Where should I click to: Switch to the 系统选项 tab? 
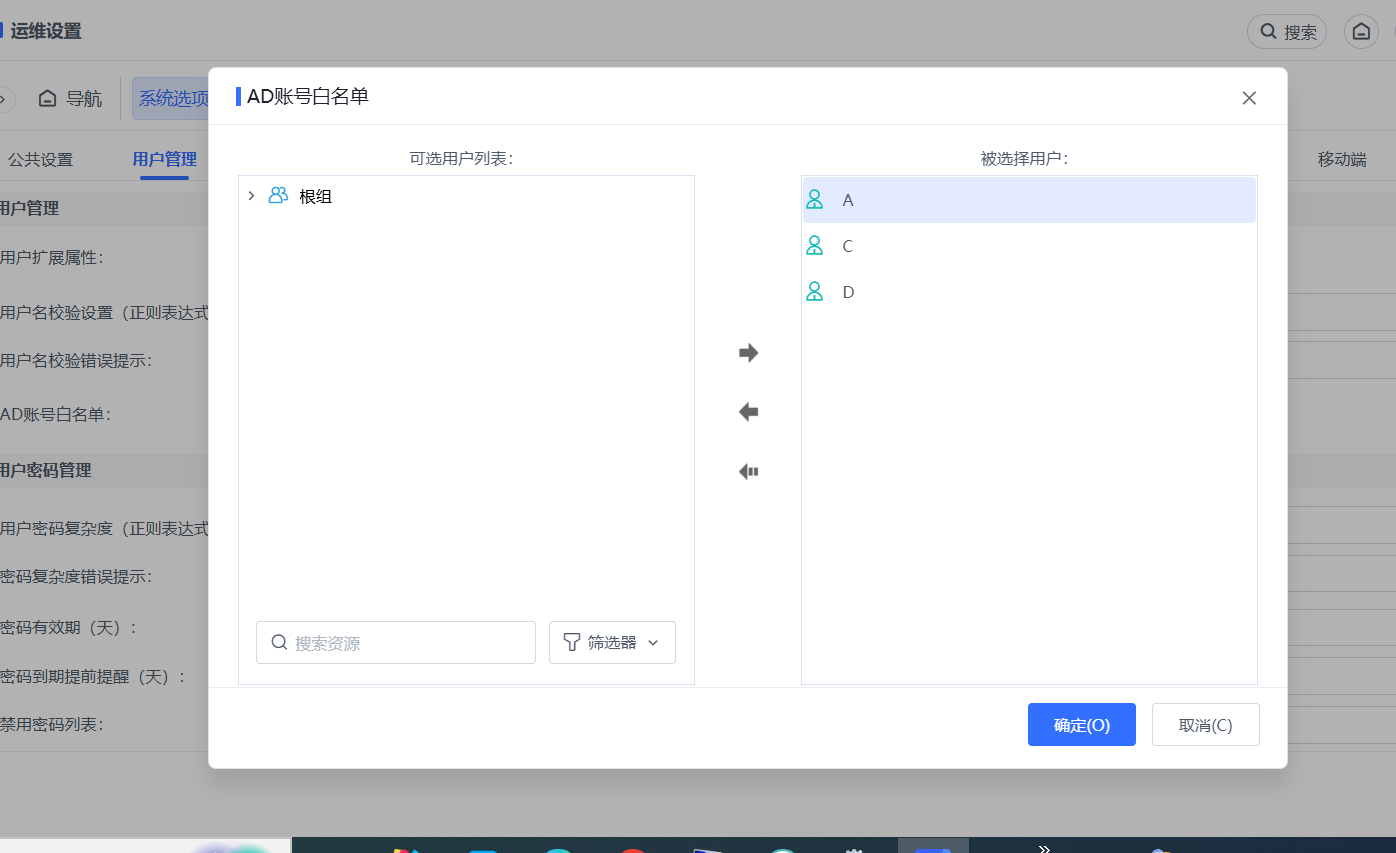pos(172,98)
